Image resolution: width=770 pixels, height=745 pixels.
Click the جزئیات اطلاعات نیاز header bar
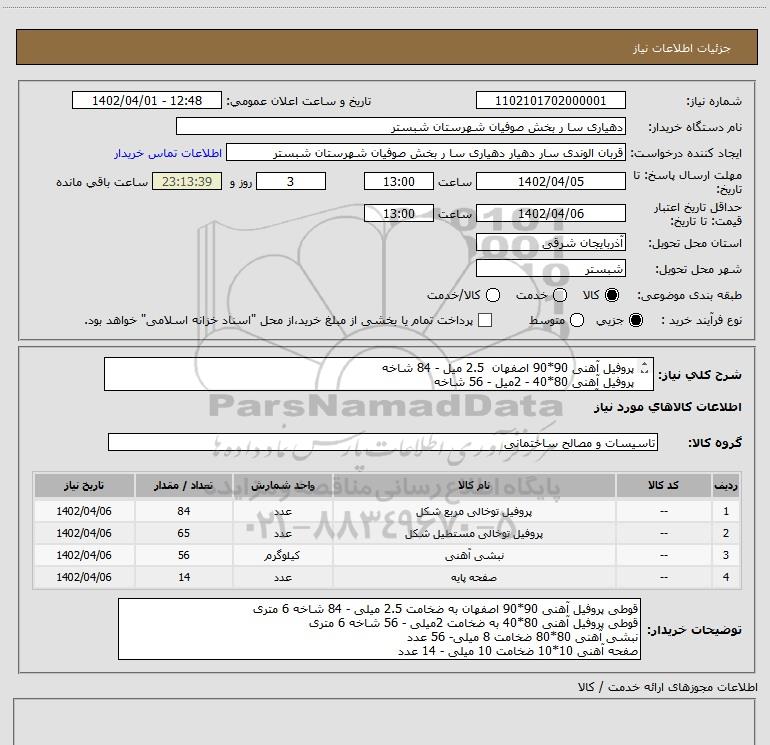[387, 47]
